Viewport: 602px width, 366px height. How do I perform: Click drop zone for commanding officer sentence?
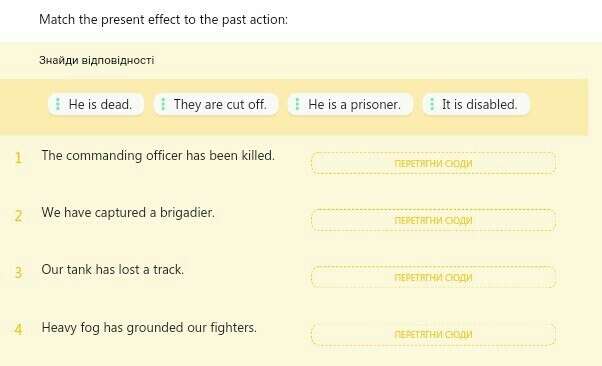click(433, 163)
